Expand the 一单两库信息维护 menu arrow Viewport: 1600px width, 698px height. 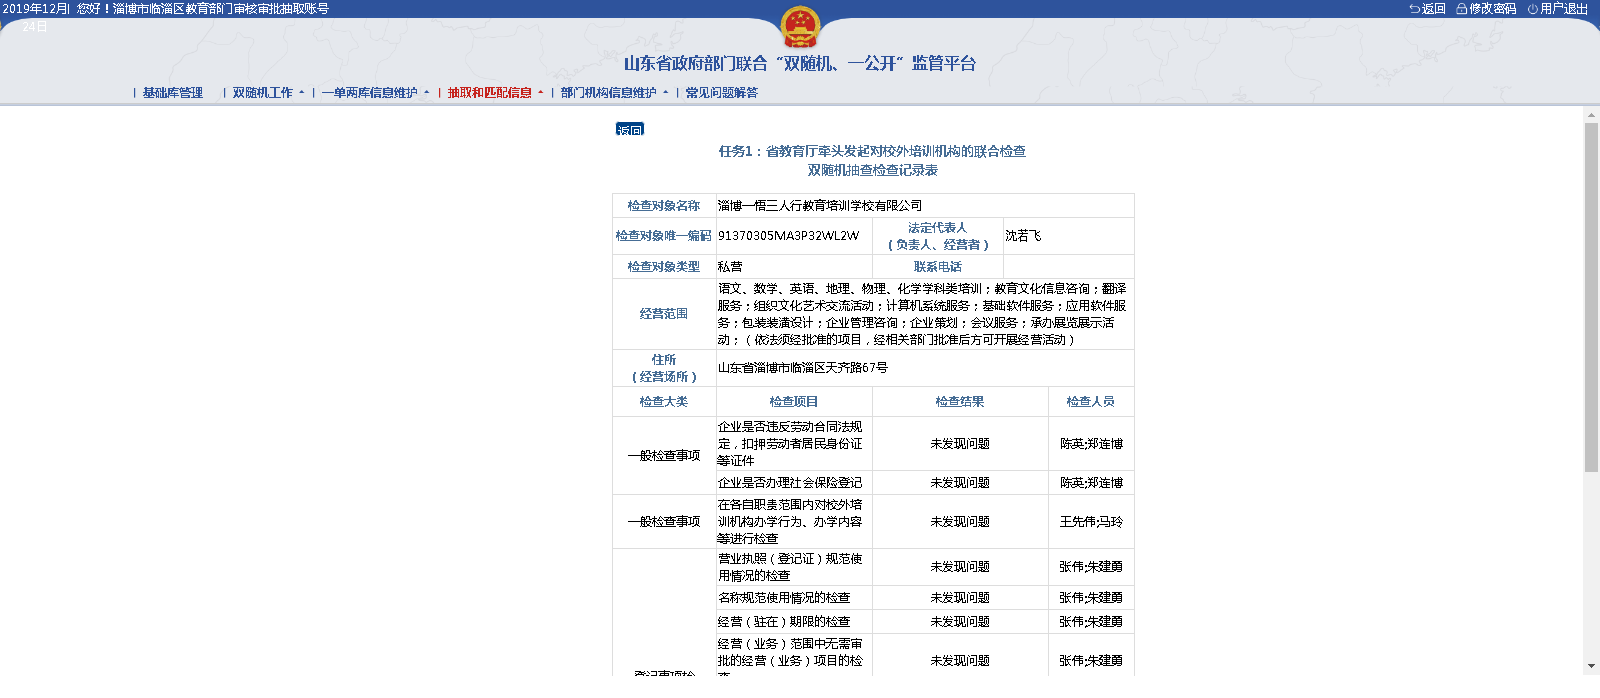(427, 93)
